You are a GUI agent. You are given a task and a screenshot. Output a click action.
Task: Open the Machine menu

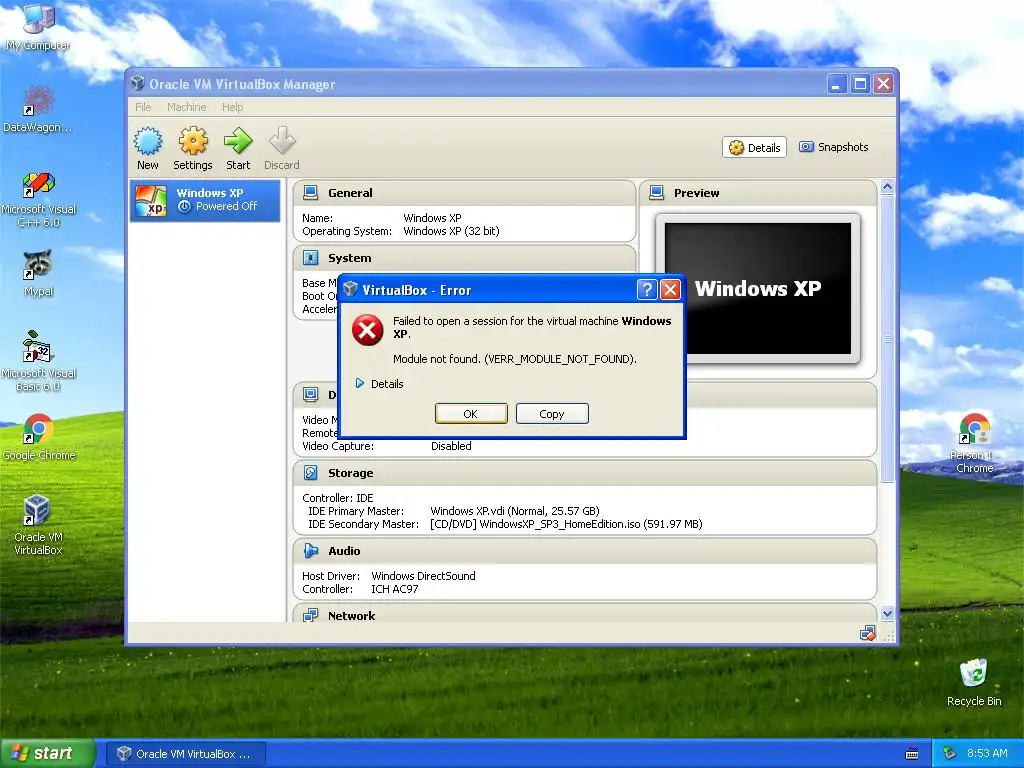[x=187, y=107]
